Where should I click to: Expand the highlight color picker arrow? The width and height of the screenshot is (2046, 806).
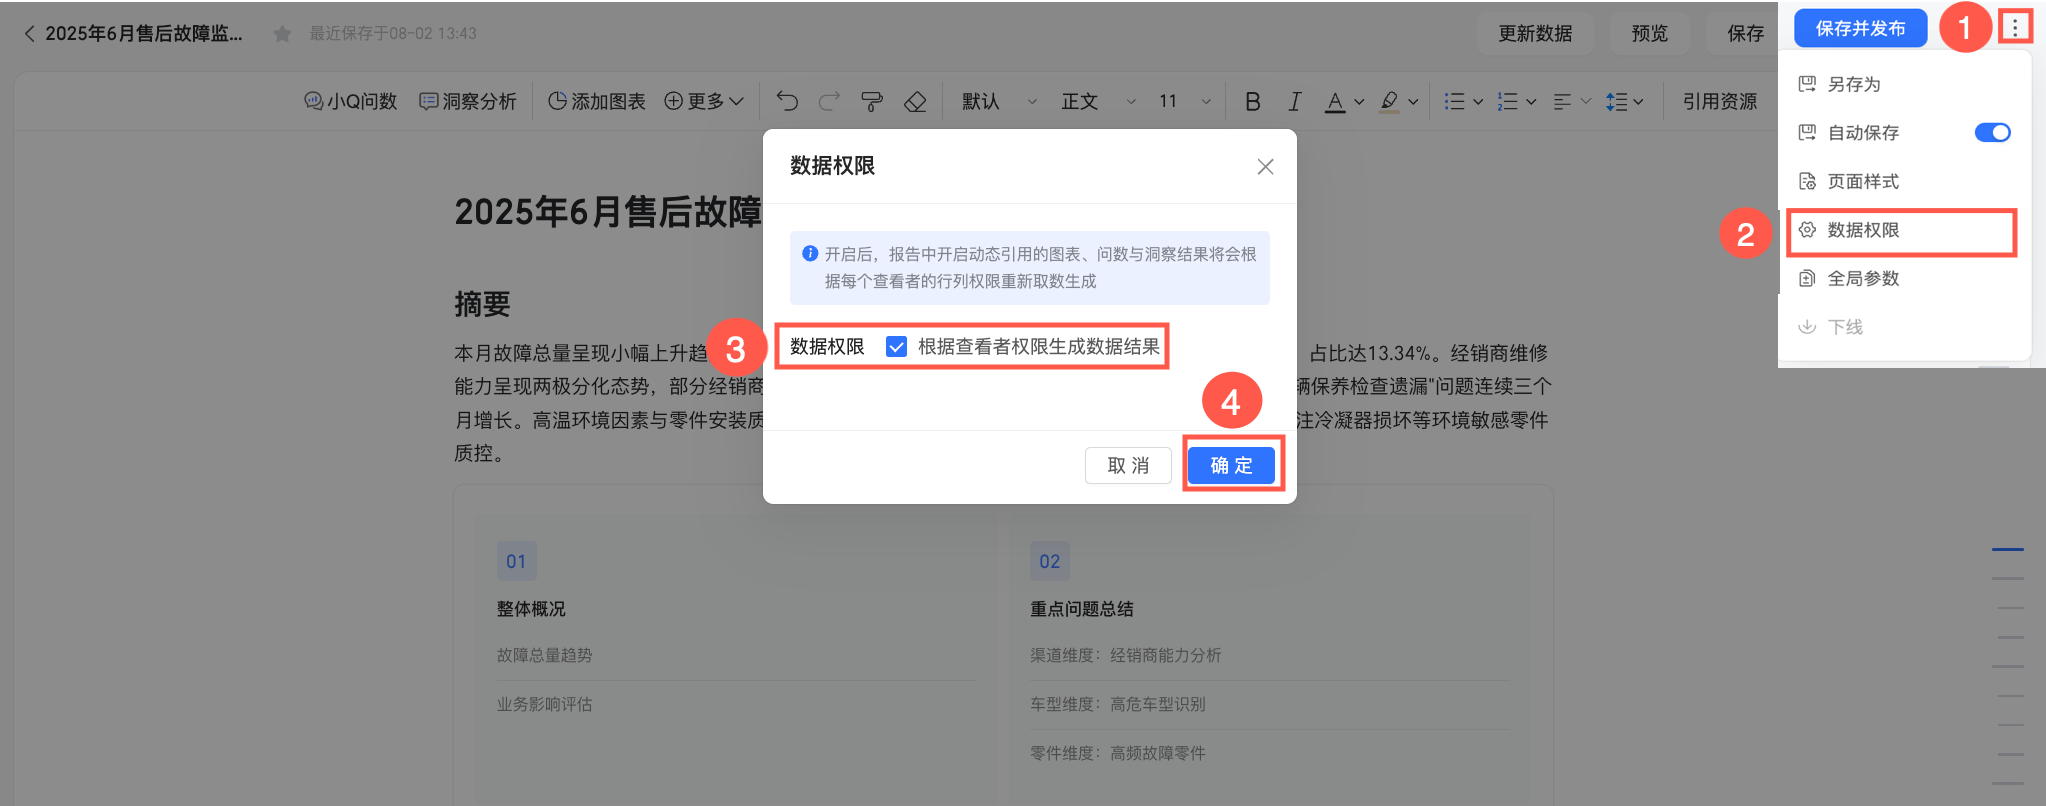[1413, 102]
